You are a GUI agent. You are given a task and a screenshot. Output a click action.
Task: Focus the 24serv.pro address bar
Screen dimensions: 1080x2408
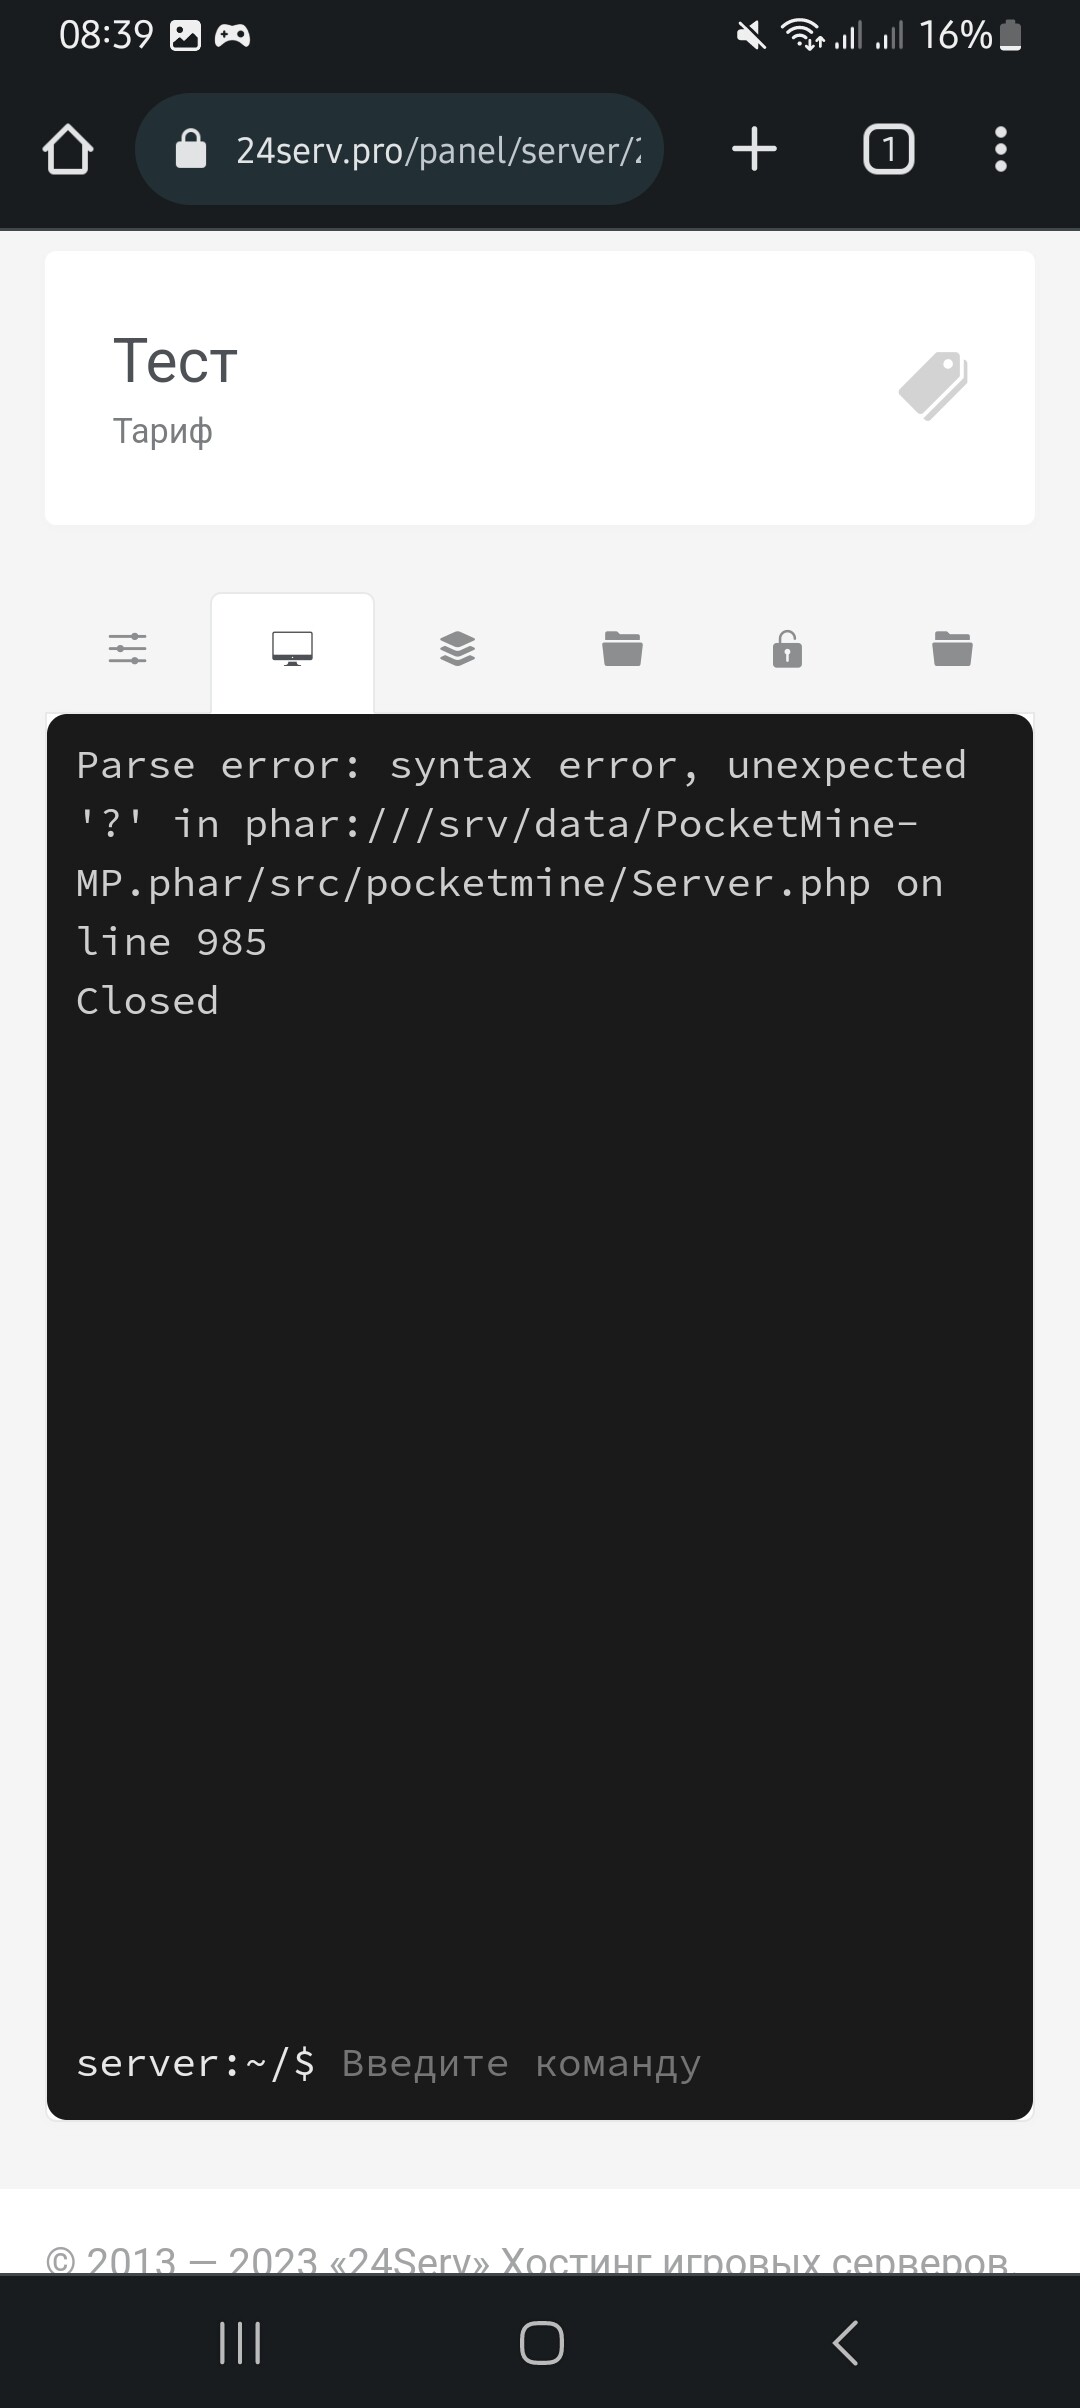point(399,150)
